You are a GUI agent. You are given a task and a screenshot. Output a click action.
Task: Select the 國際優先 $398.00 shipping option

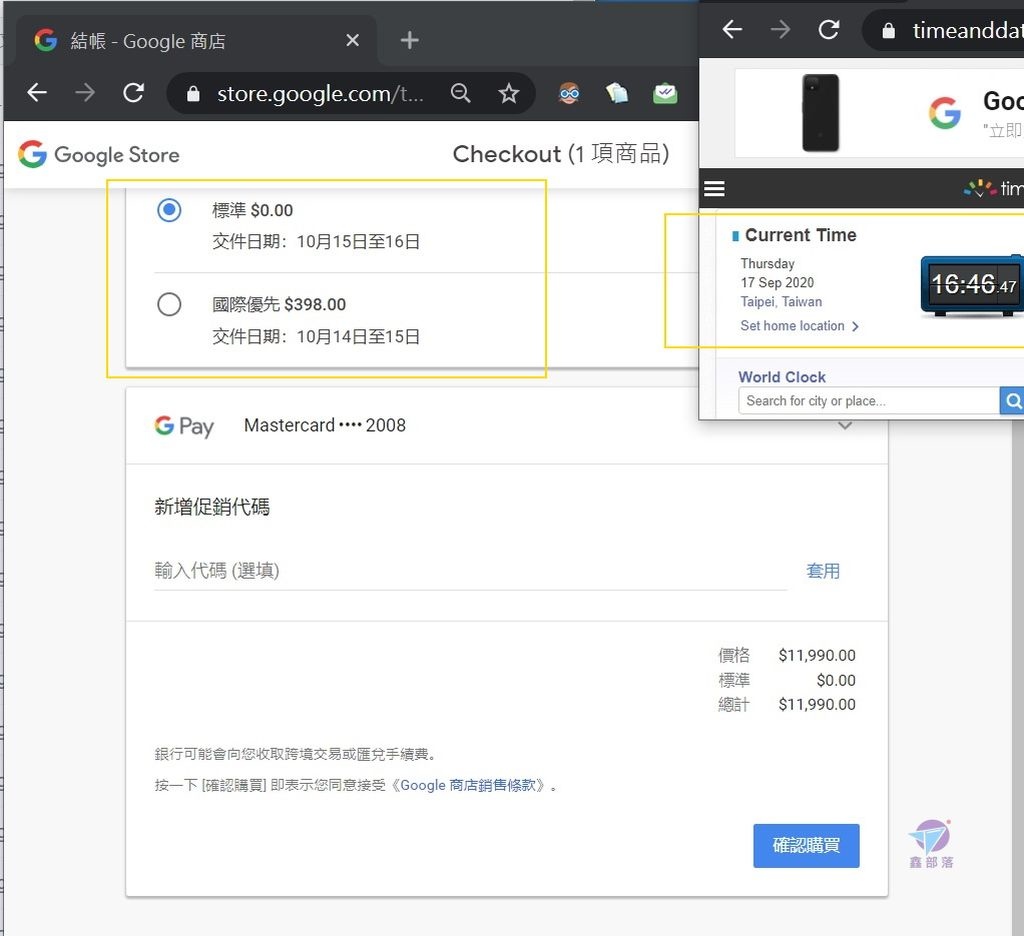pyautogui.click(x=169, y=304)
